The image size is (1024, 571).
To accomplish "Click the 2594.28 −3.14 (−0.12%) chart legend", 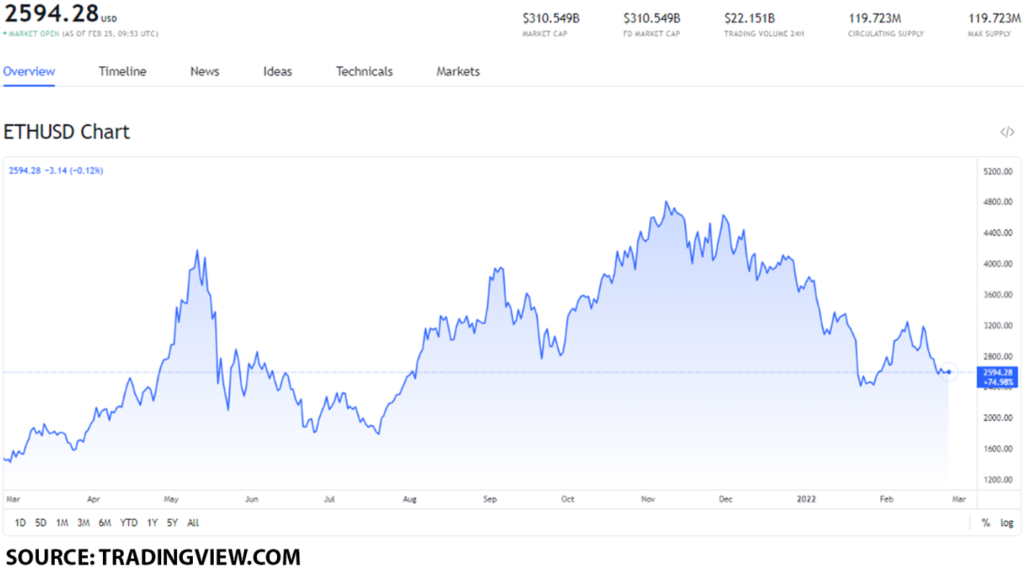I will click(x=56, y=171).
